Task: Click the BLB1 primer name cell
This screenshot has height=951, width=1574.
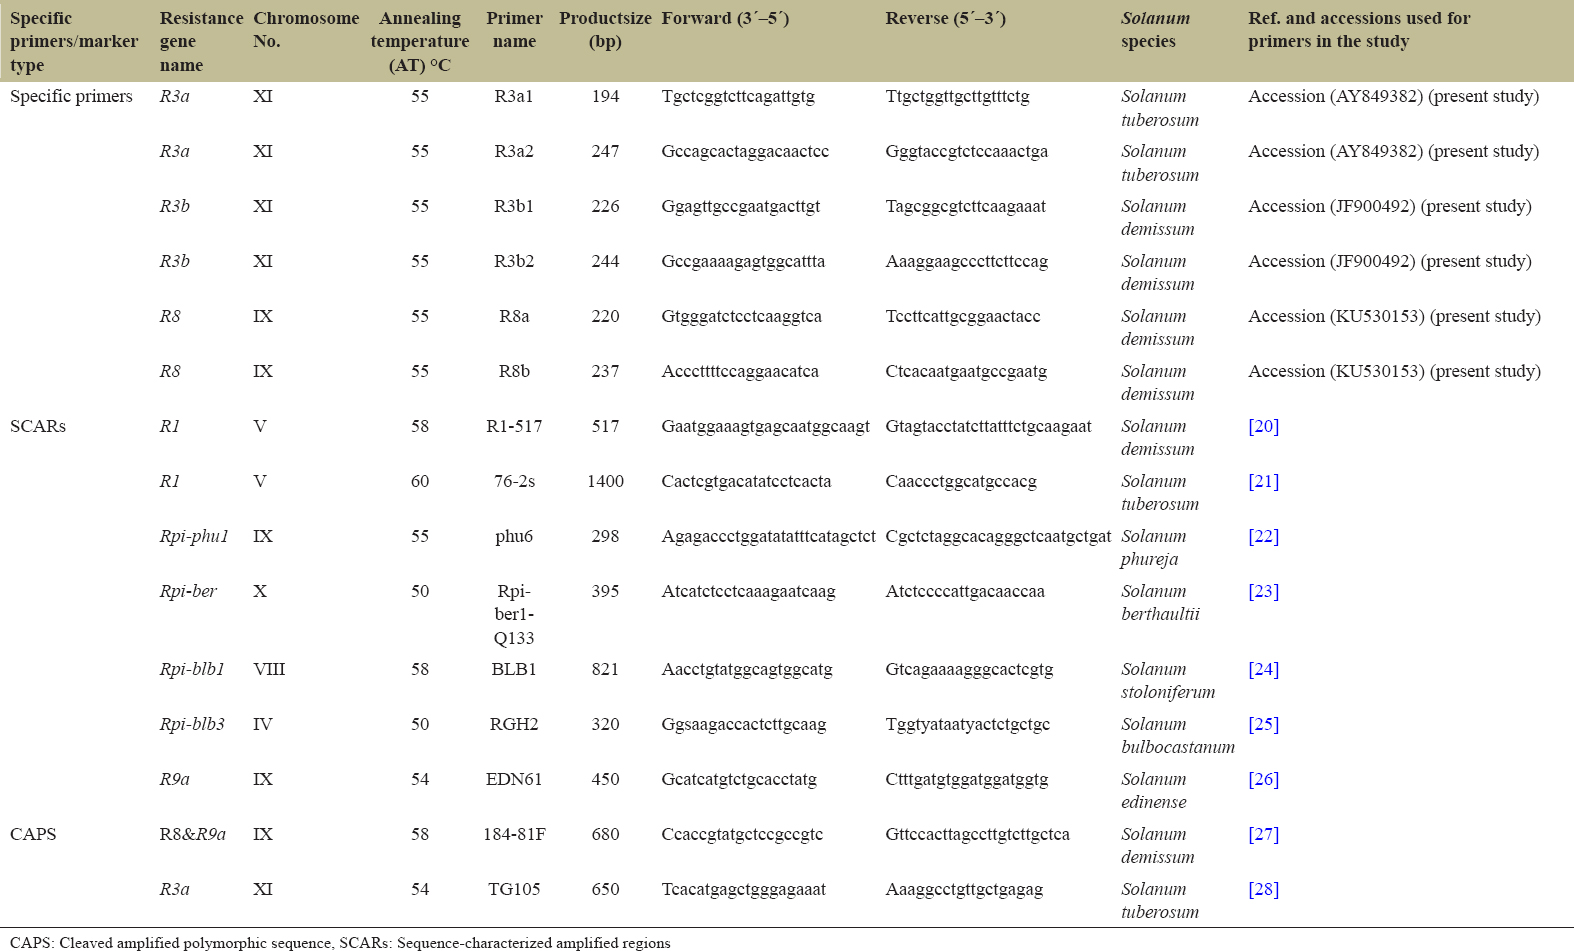Action: (514, 669)
